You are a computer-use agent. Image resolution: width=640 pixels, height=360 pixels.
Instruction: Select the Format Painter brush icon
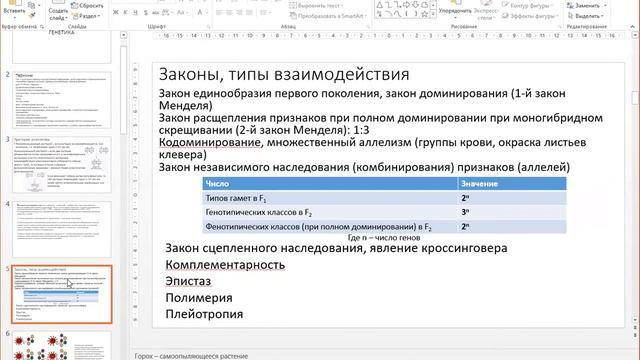coord(32,16)
